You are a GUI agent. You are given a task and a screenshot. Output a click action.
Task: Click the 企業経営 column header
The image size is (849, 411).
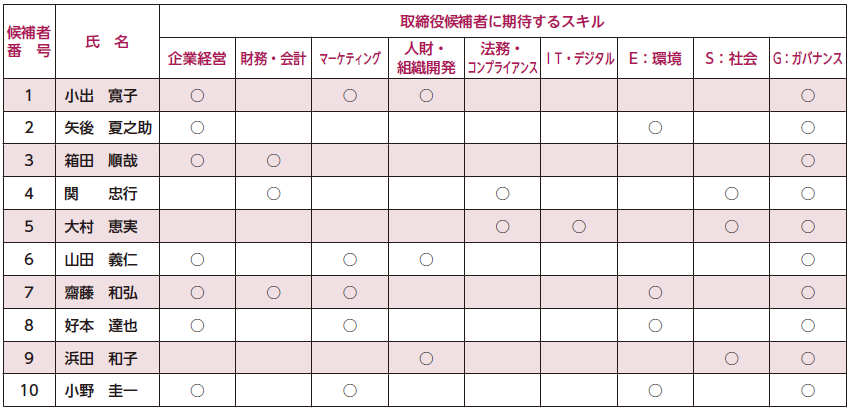pos(197,59)
